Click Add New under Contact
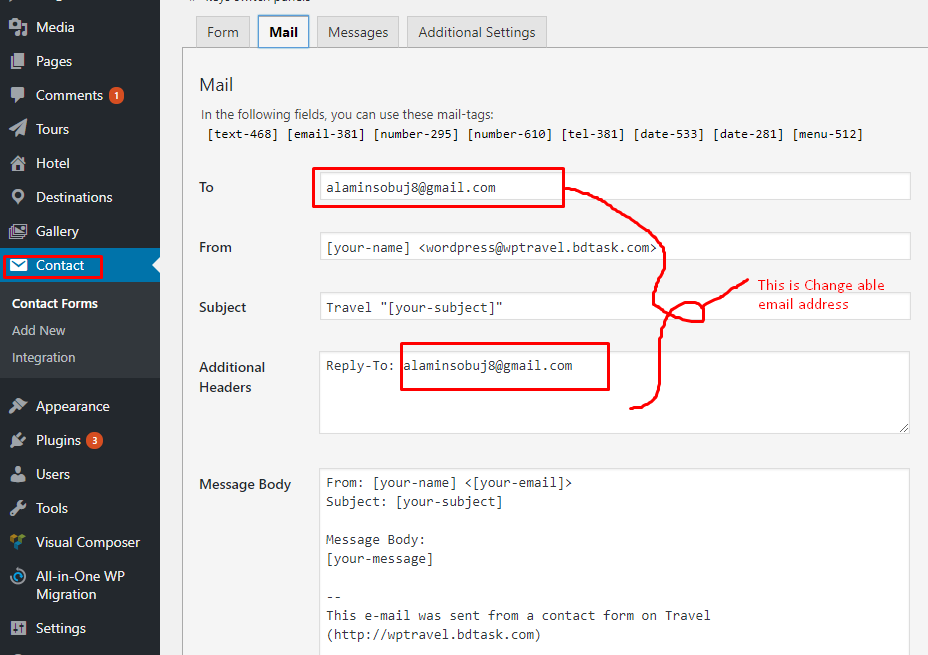The image size is (928, 655). tap(38, 331)
